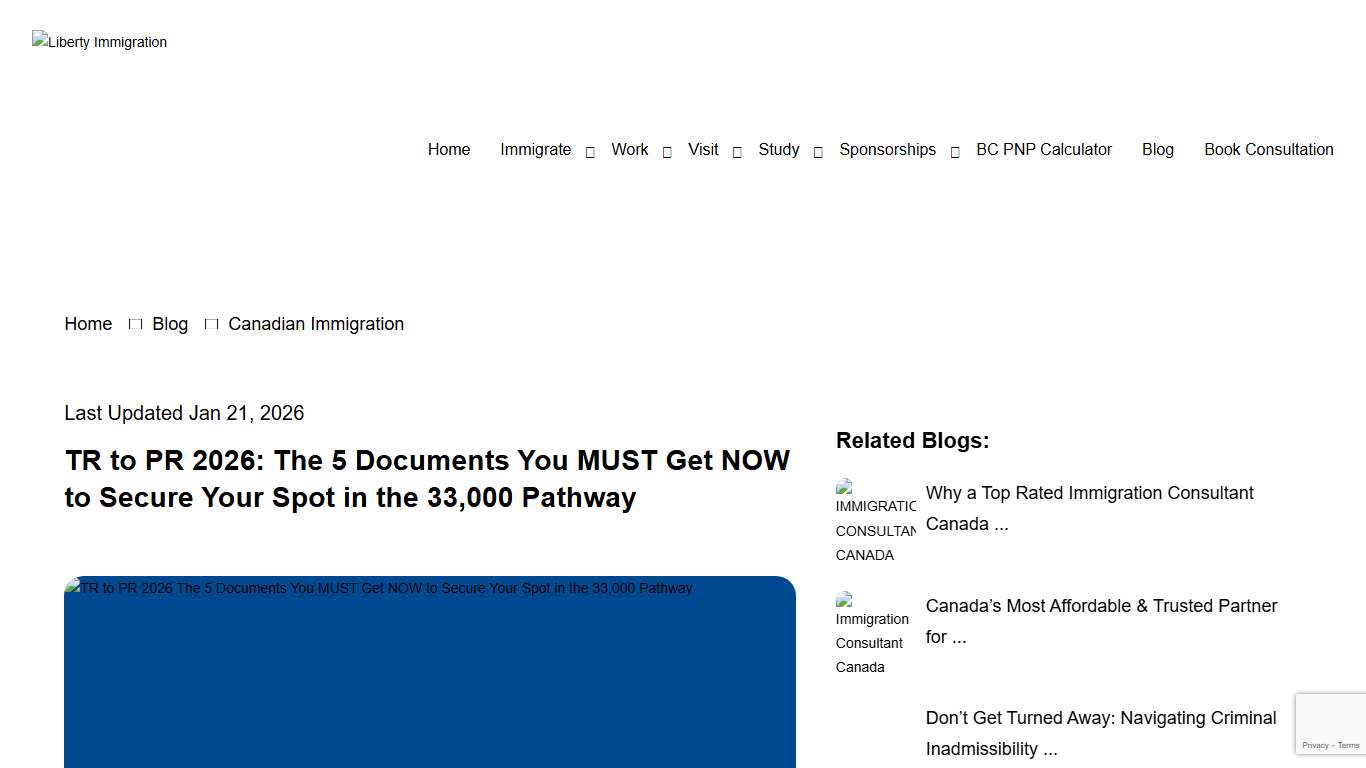The width and height of the screenshot is (1366, 768).
Task: Click the Terms link in the reCAPTCHA badge
Action: [x=1348, y=745]
